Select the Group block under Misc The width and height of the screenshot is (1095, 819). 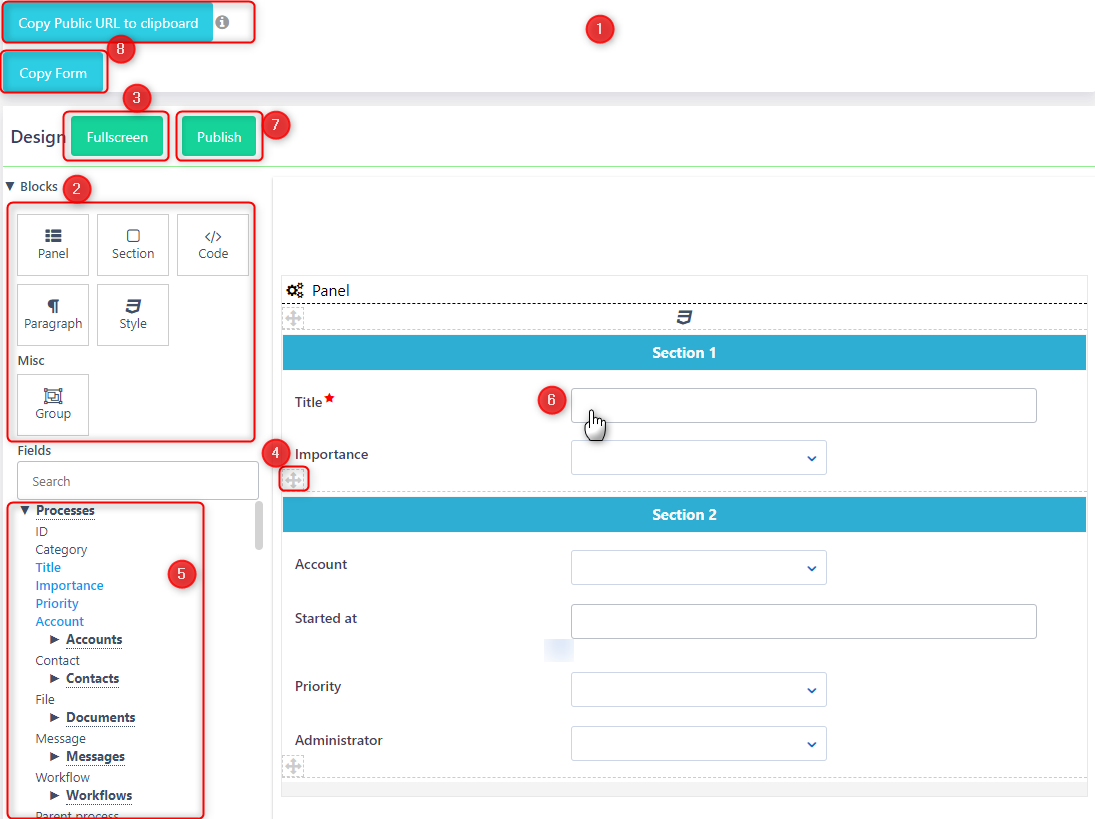click(x=53, y=405)
